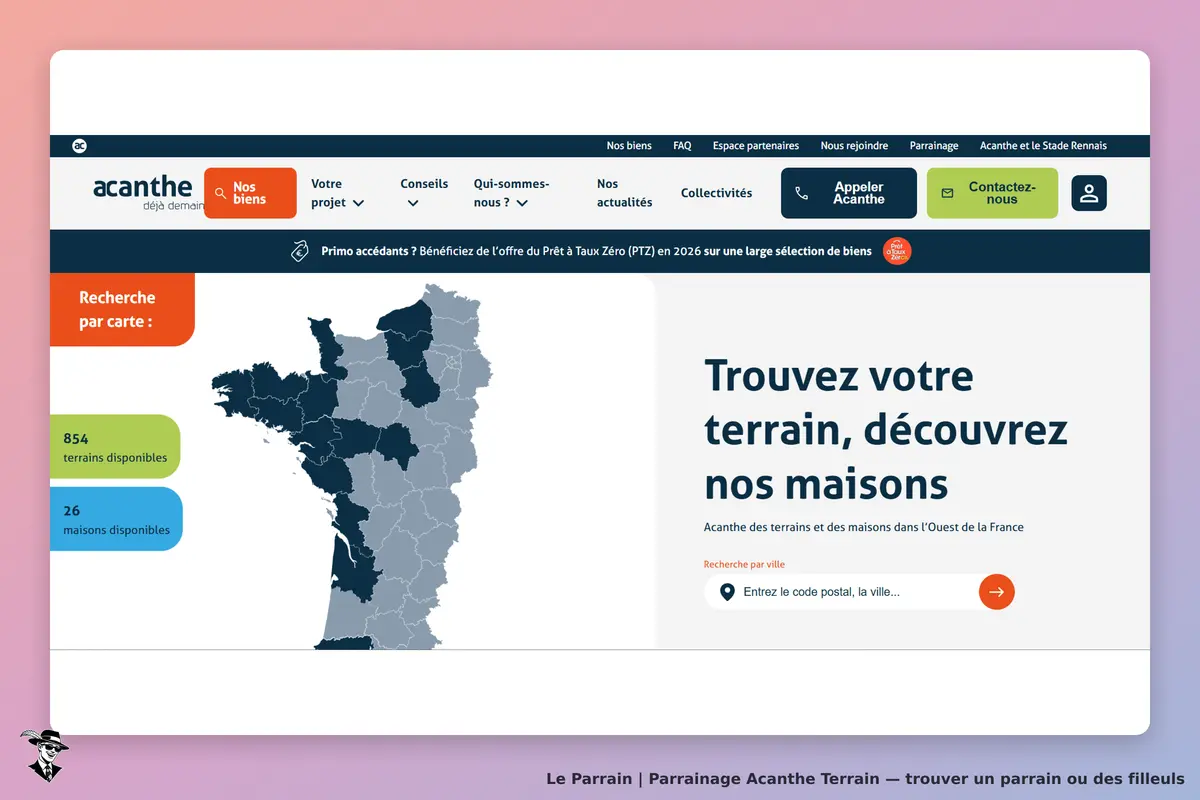The image size is (1200, 800).
Task: Click the location pin icon in search field
Action: pyautogui.click(x=727, y=592)
